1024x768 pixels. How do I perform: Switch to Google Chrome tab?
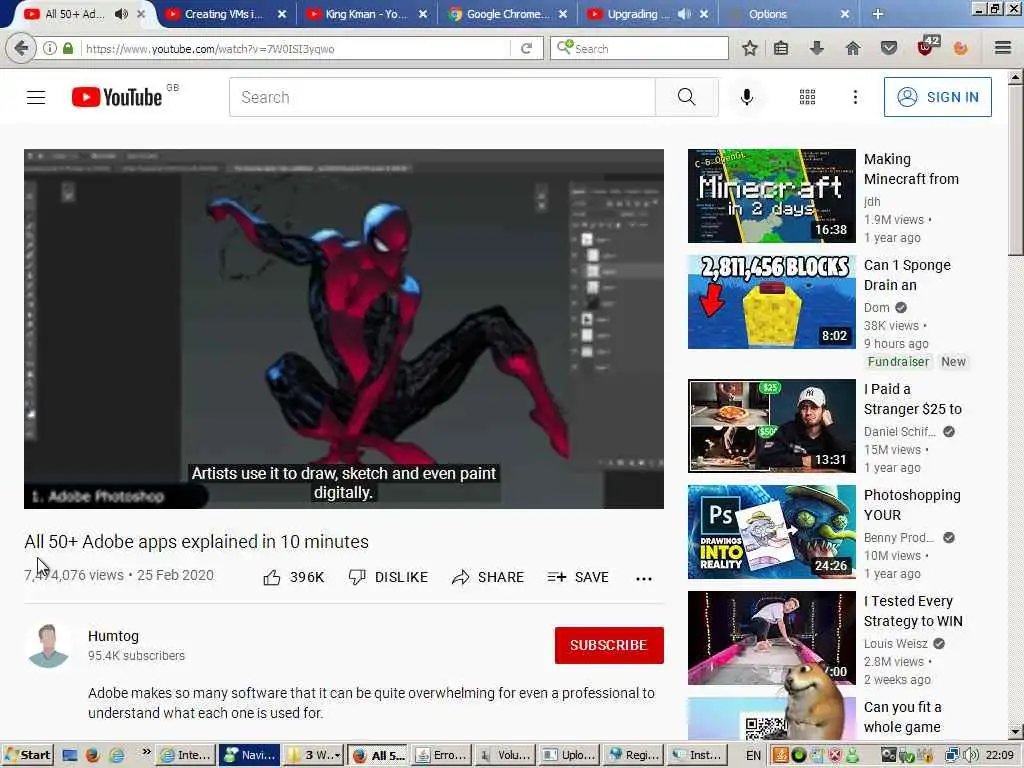coord(508,14)
